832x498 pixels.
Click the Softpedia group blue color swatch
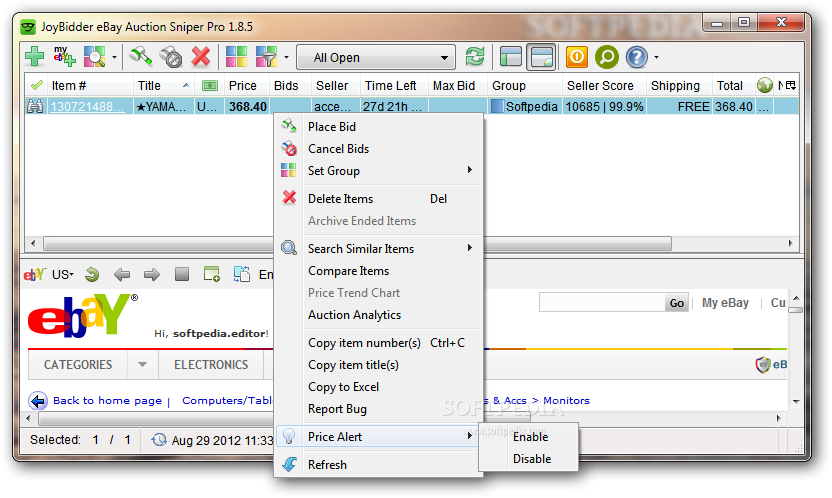click(x=497, y=107)
